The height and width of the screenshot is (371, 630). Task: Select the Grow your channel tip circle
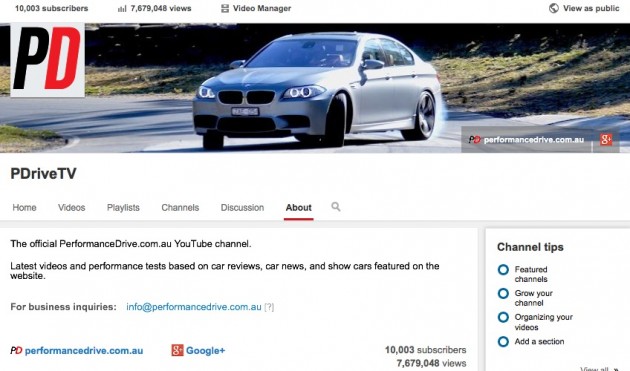(x=503, y=293)
